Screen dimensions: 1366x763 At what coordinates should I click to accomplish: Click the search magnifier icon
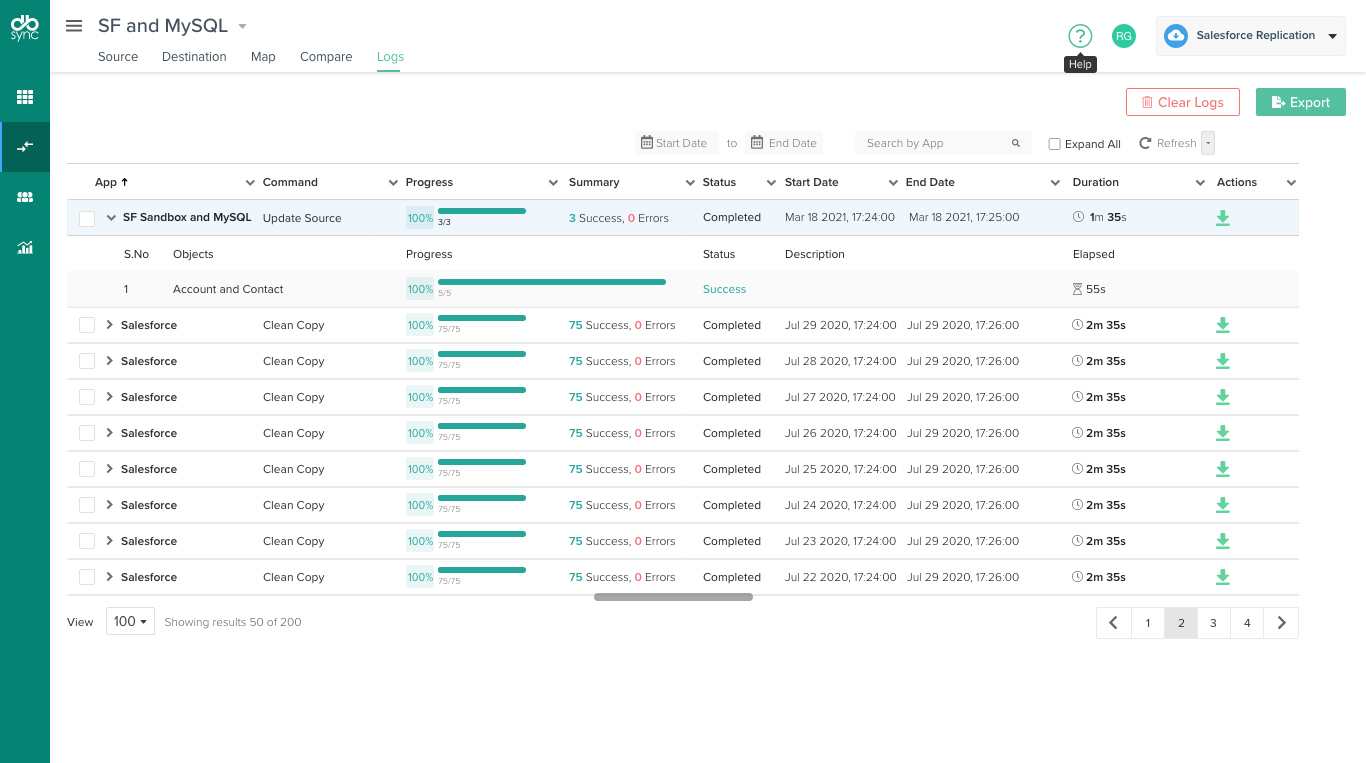coord(1016,143)
